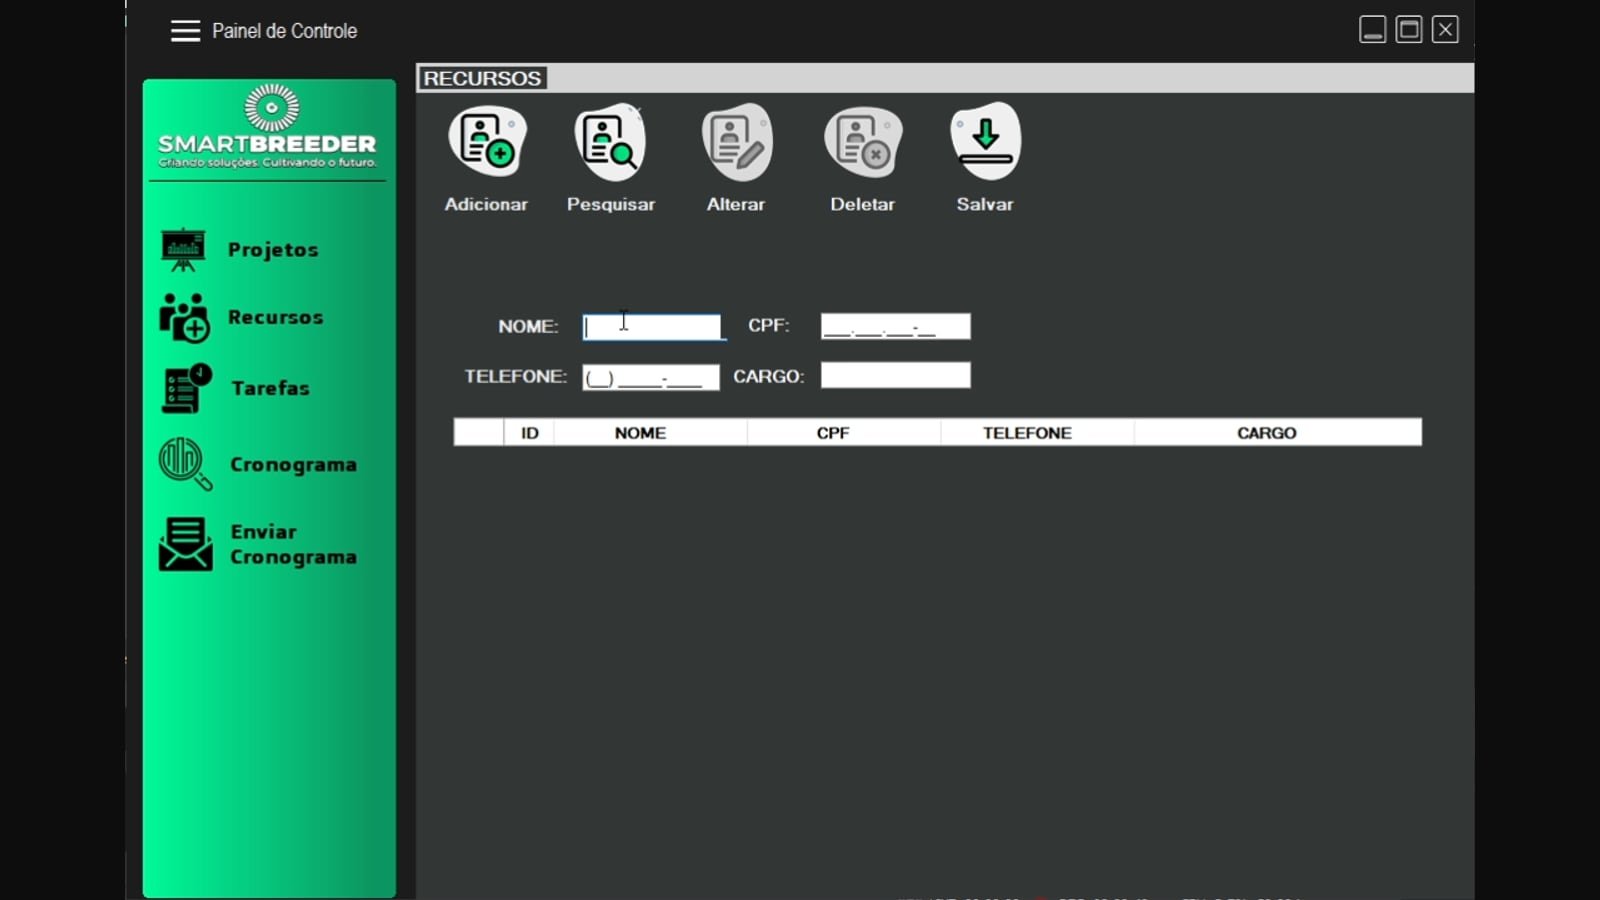Click Enviar Cronograma envelope icon
Screen dimensions: 1600x900
point(186,544)
